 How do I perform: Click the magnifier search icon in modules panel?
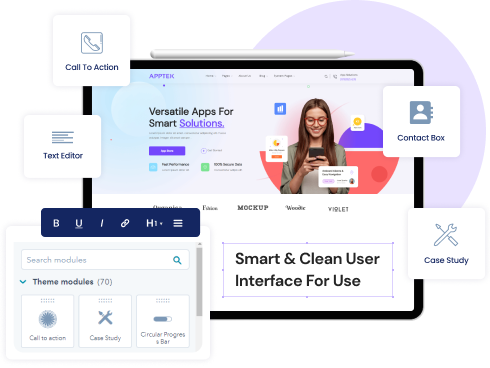tap(177, 260)
